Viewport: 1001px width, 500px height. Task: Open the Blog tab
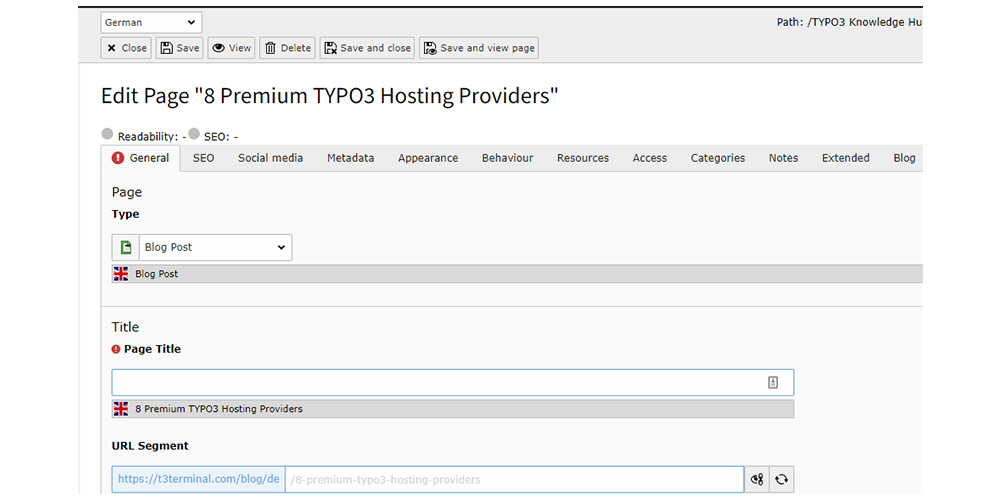(x=904, y=158)
